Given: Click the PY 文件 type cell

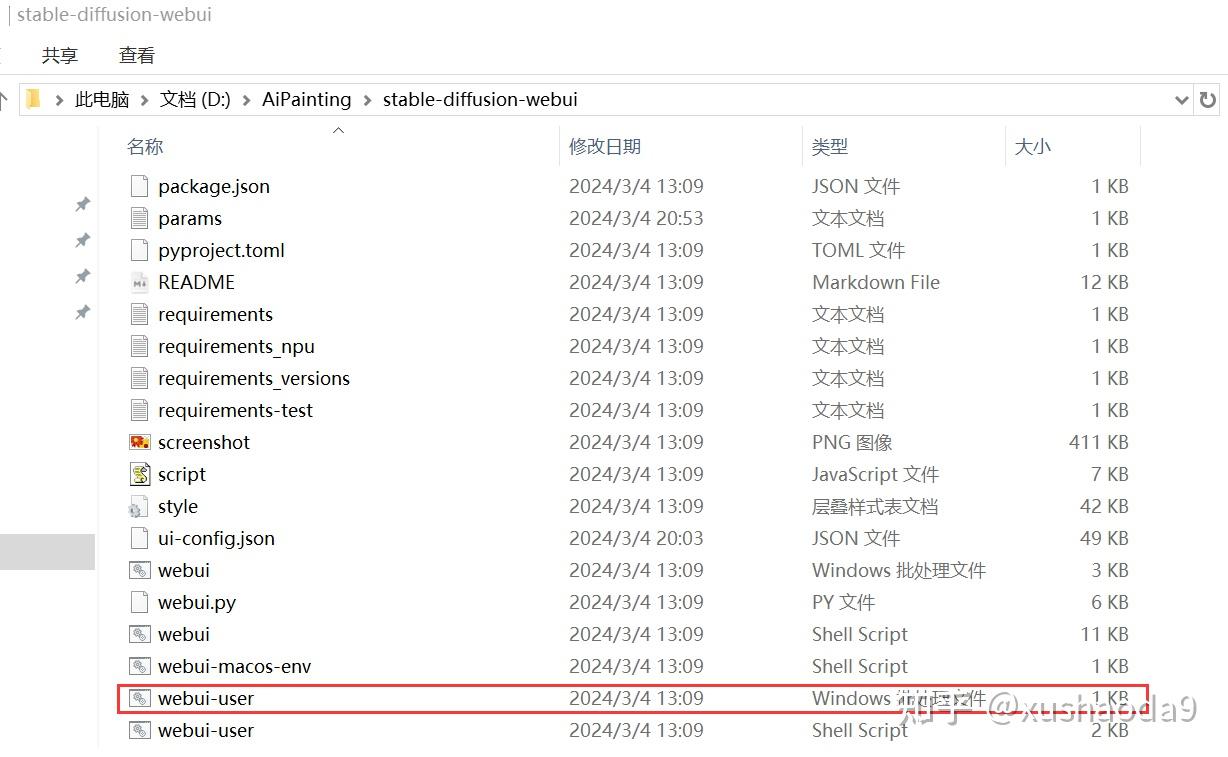Looking at the screenshot, I should coord(843,602).
